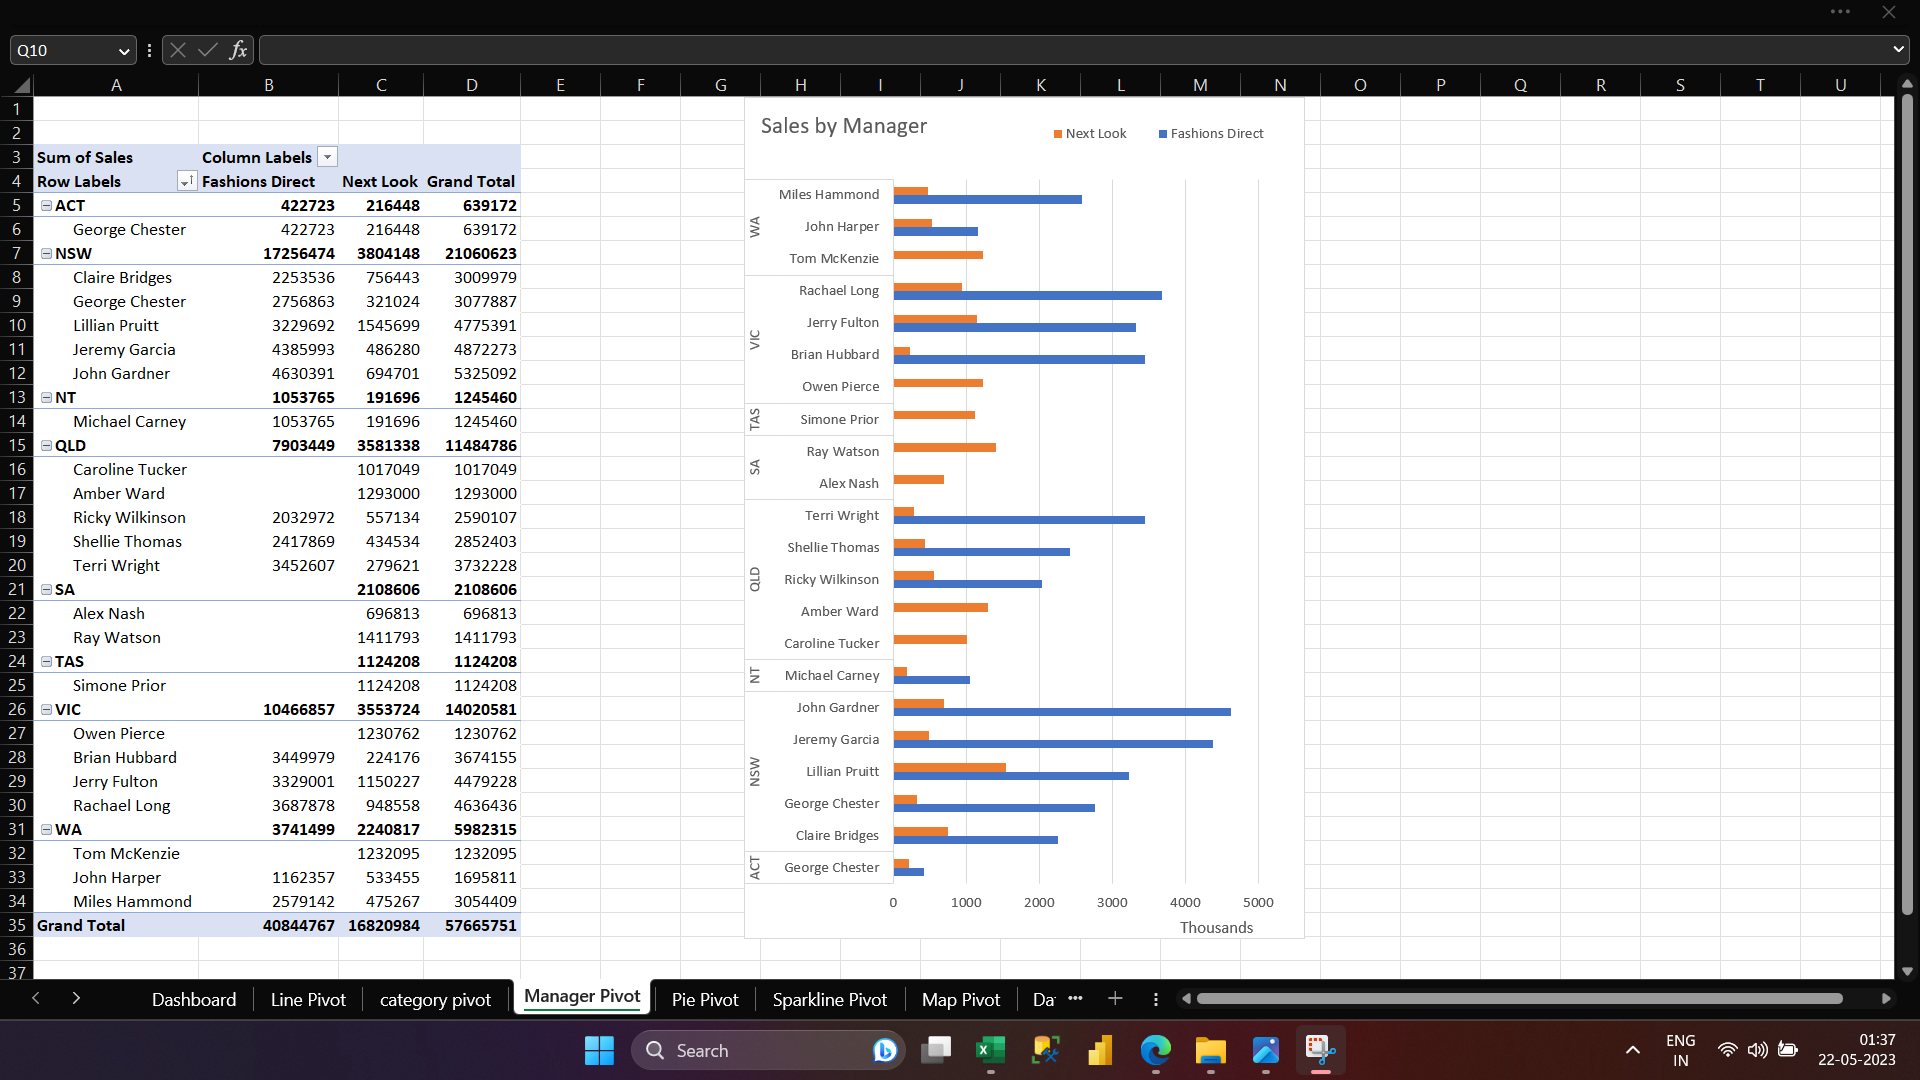This screenshot has height=1080, width=1920.
Task: Click the Insert Function (fx) icon
Action: [238, 49]
